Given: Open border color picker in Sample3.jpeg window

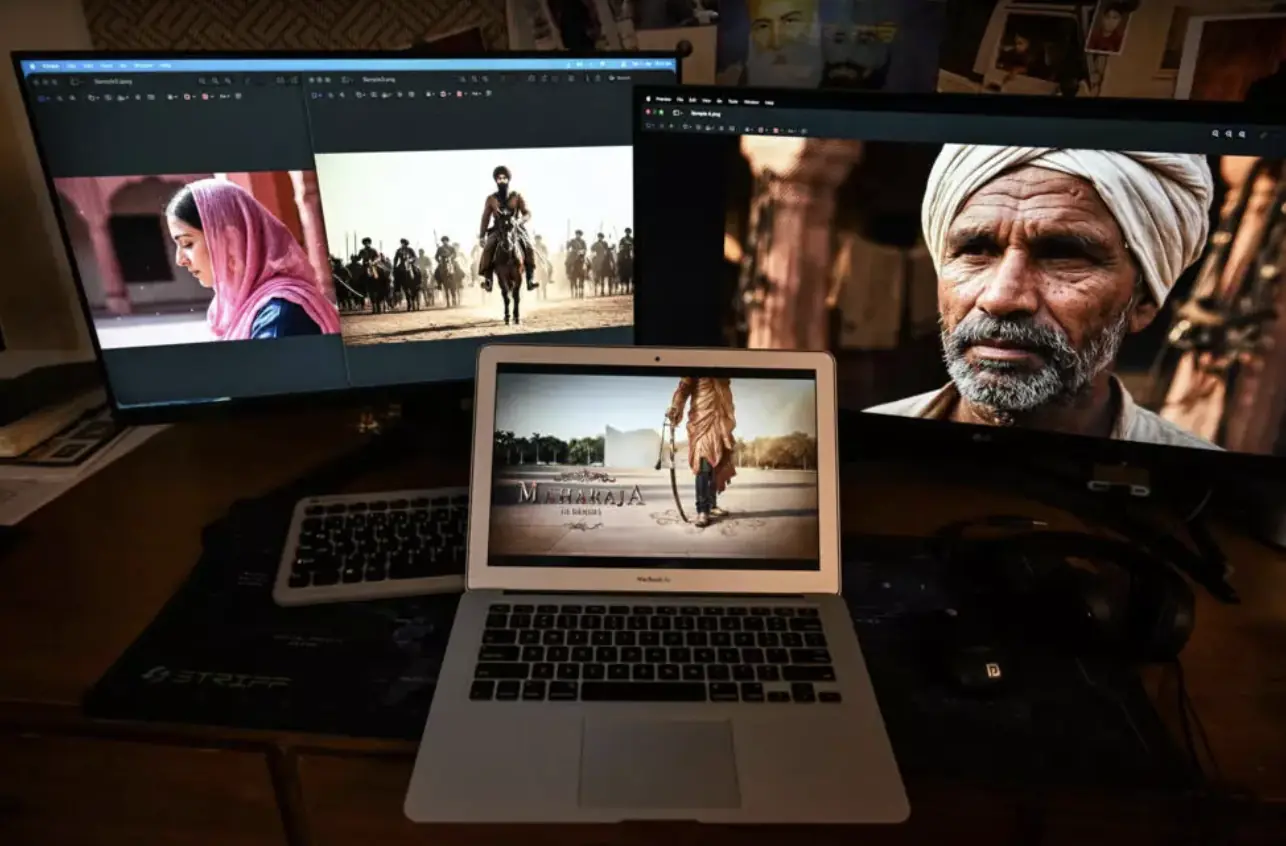Looking at the screenshot, I should pyautogui.click(x=187, y=97).
